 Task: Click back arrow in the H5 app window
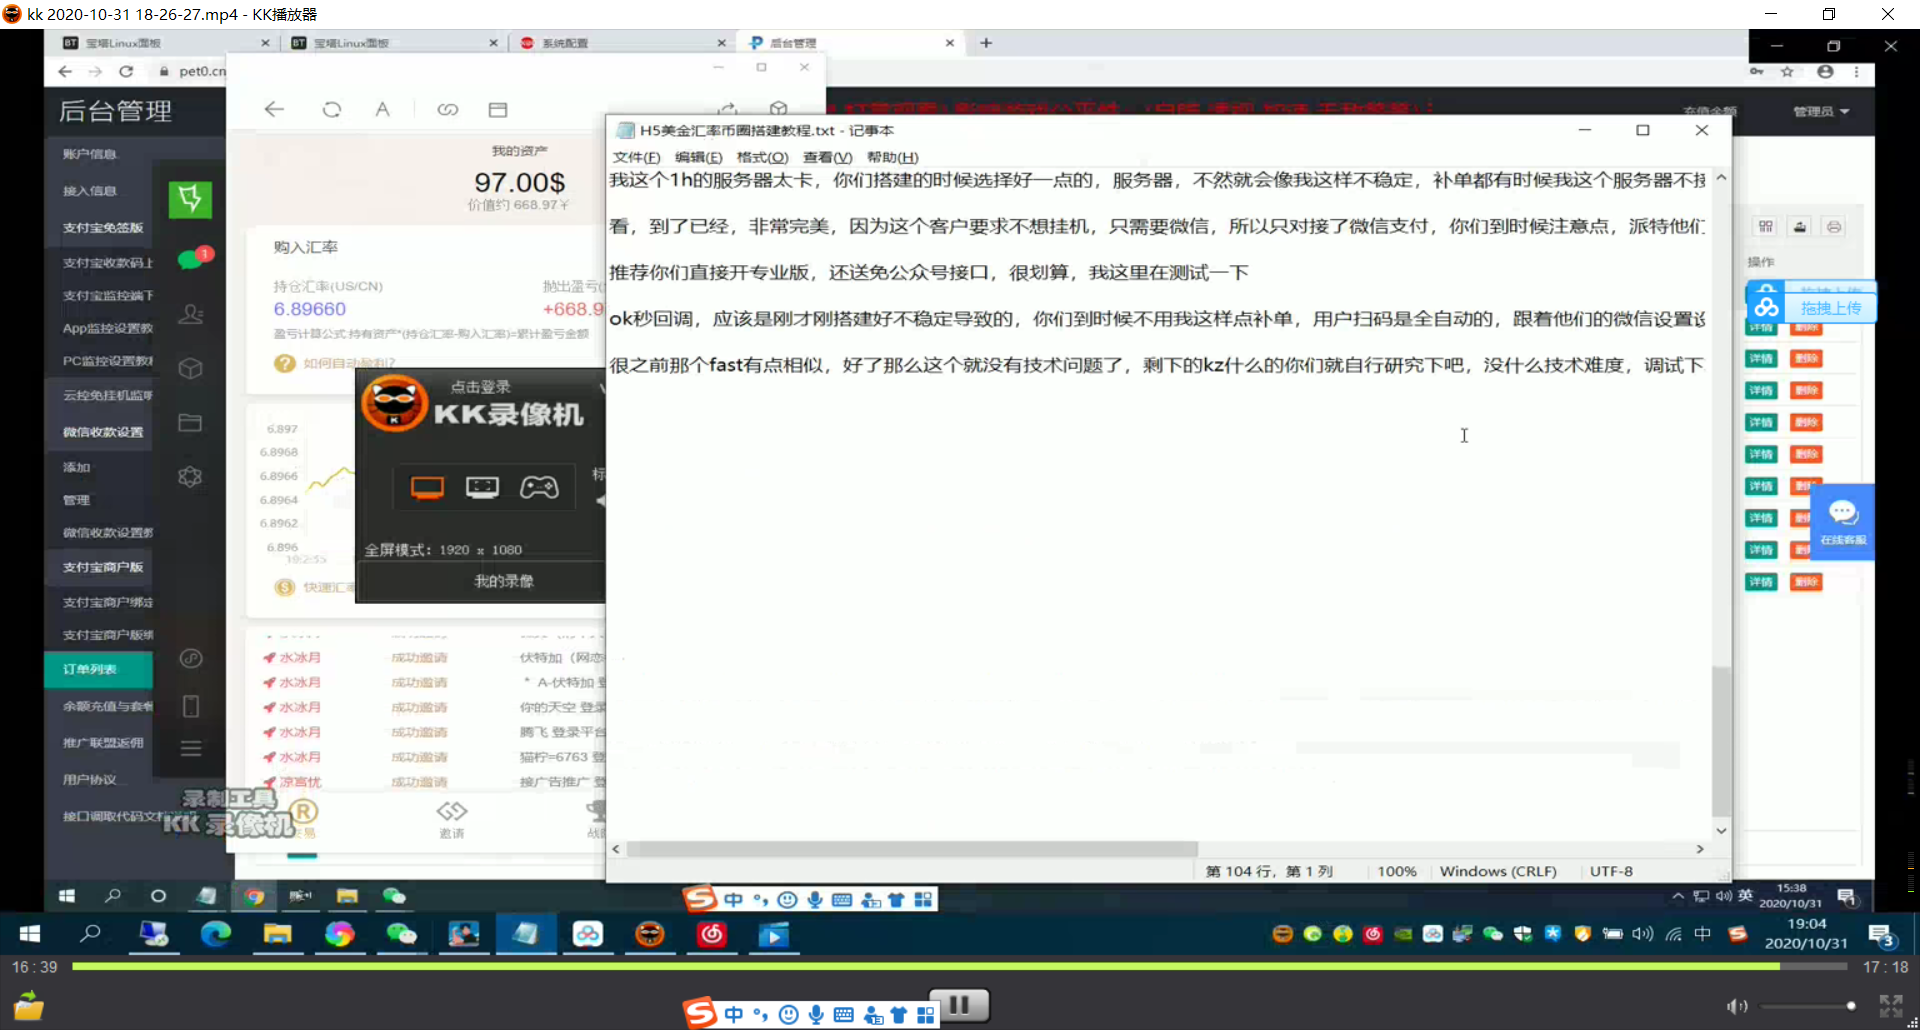pyautogui.click(x=274, y=109)
